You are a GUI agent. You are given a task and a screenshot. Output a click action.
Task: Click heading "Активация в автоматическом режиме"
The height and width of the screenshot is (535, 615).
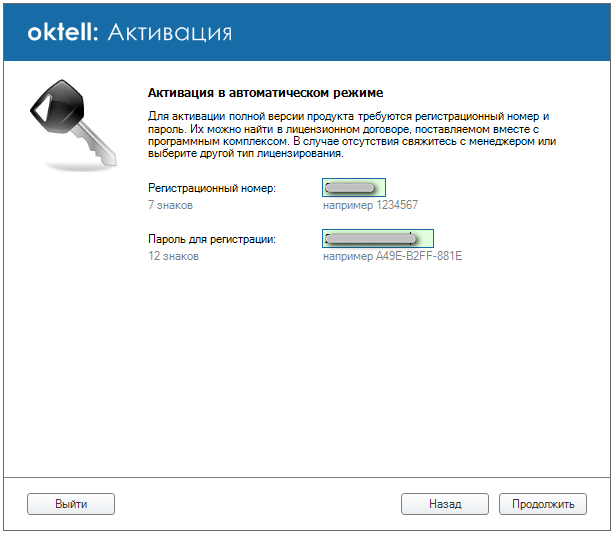tap(259, 93)
